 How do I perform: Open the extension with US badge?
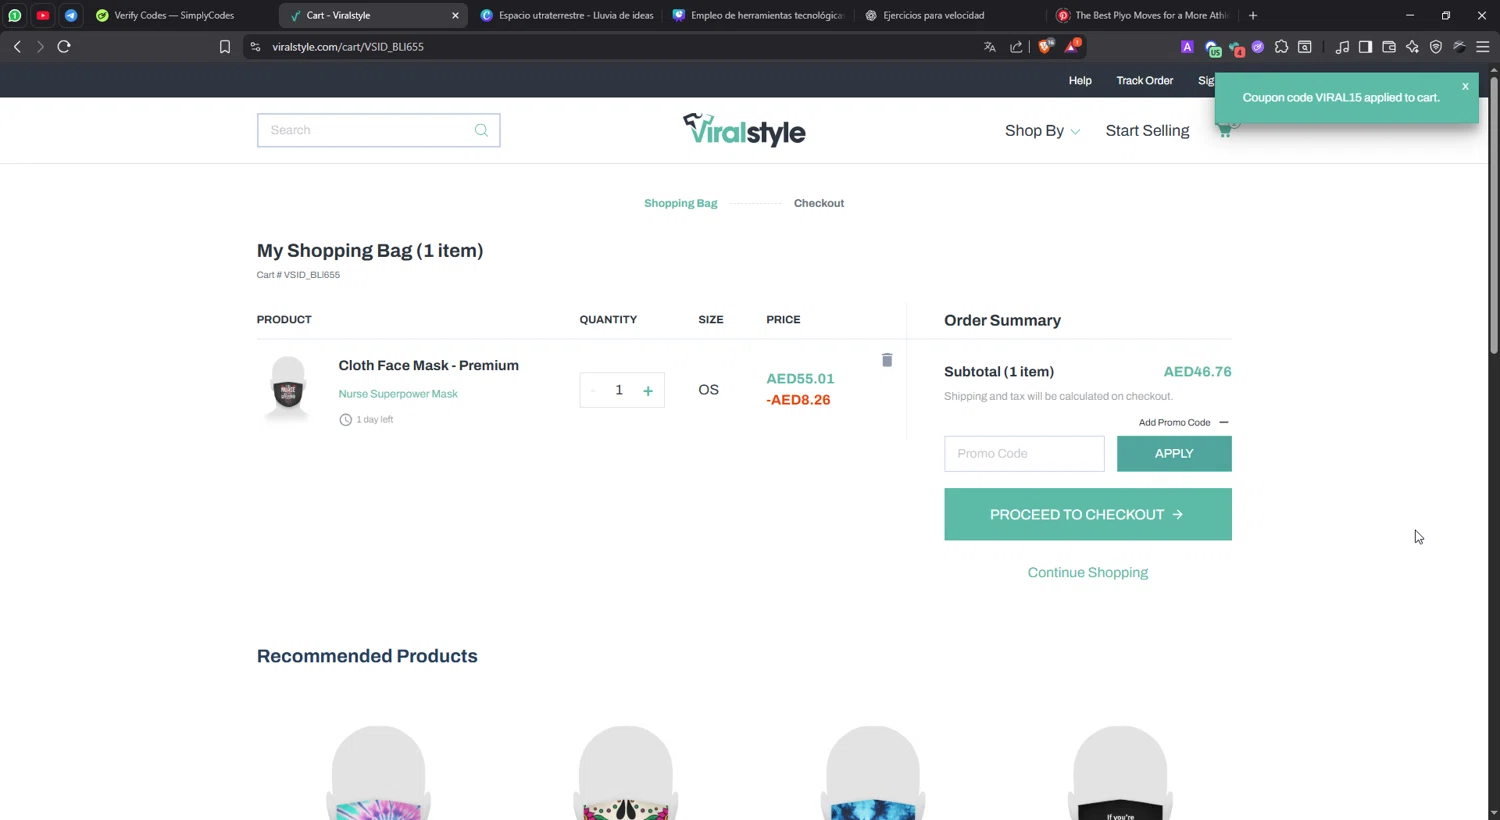pos(1212,48)
